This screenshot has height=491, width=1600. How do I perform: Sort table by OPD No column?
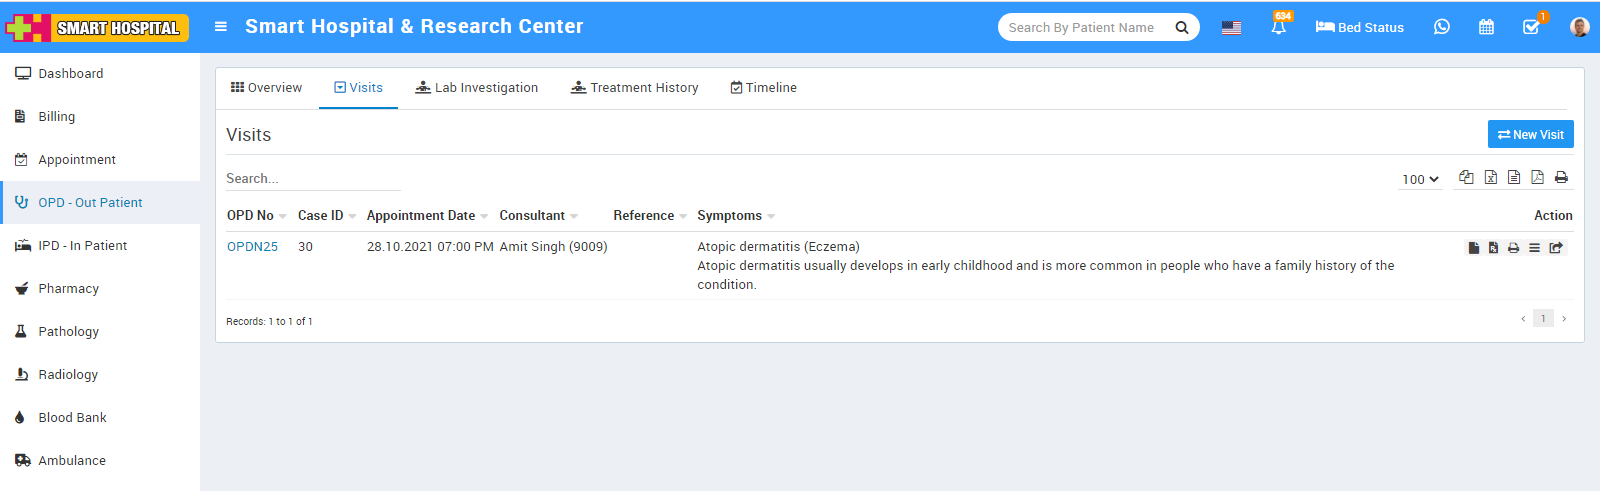click(251, 216)
